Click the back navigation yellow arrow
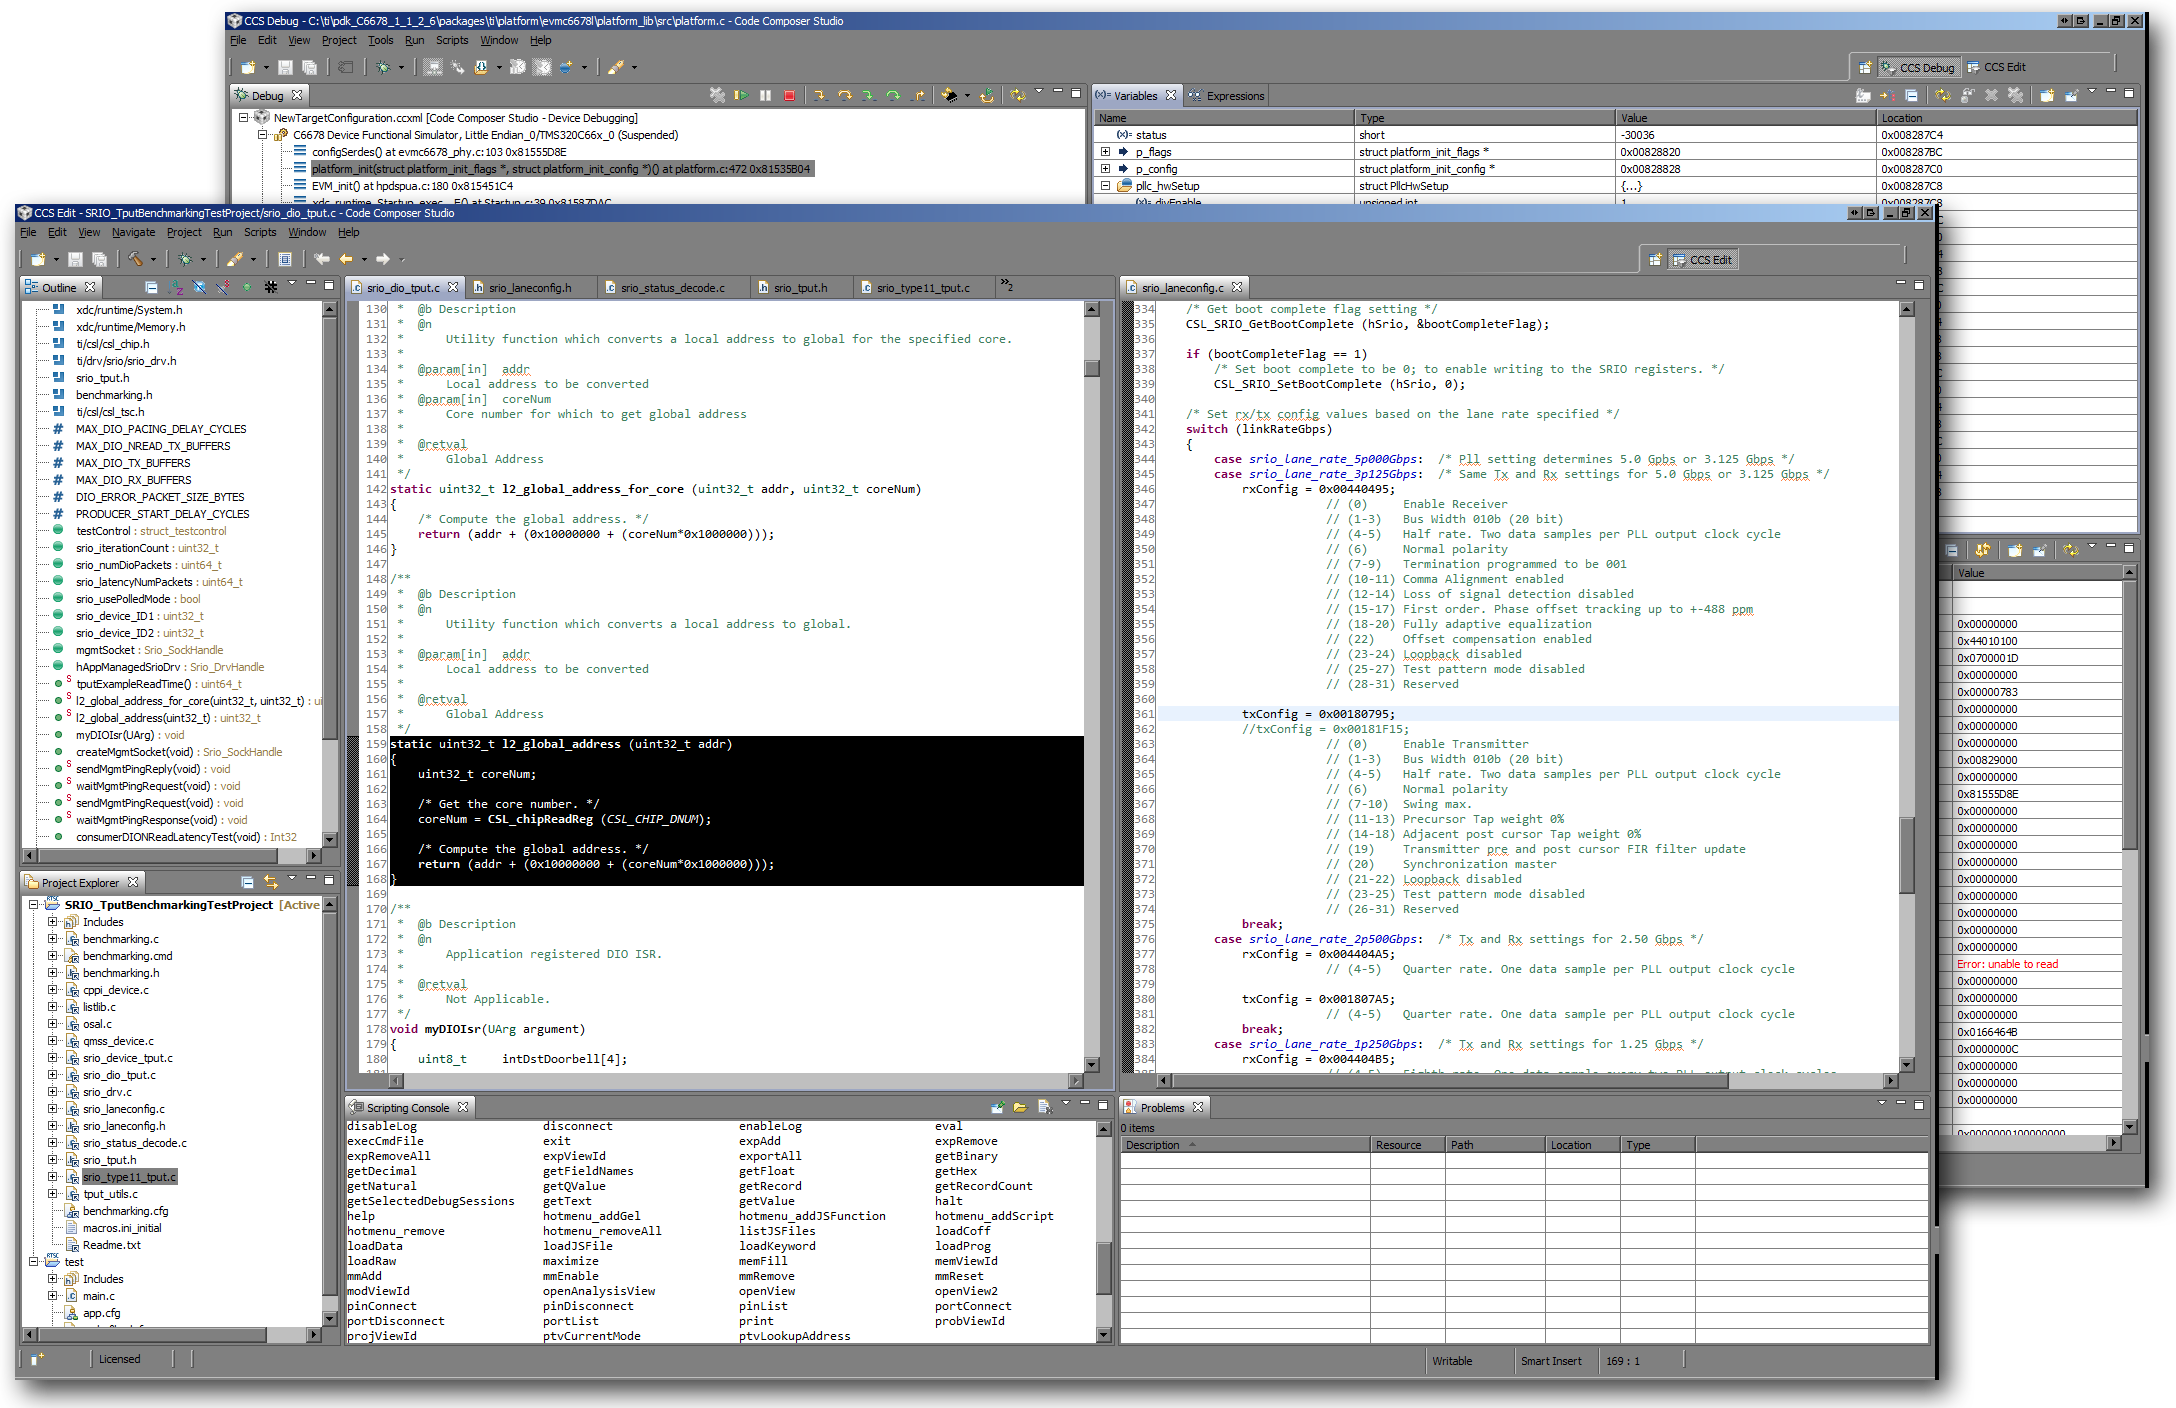 tap(346, 259)
